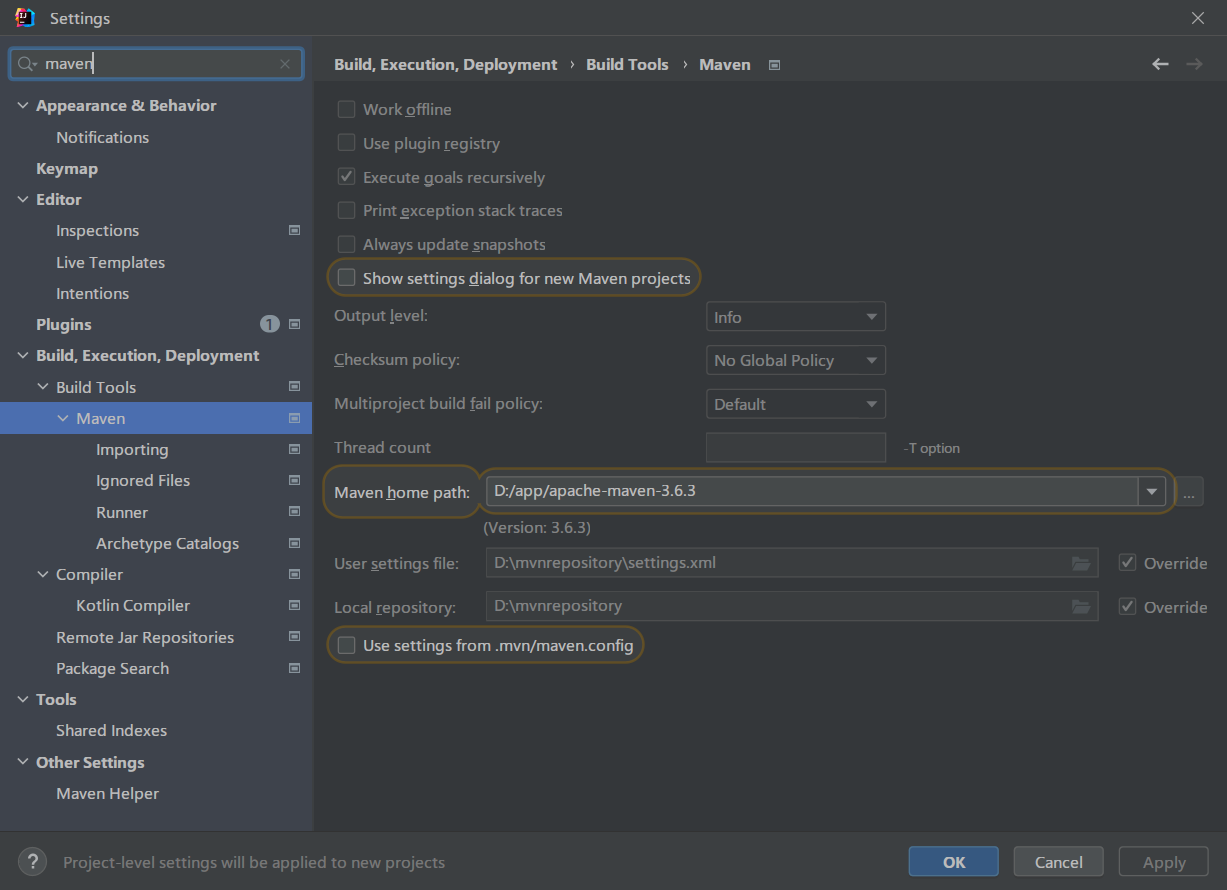This screenshot has width=1227, height=890.
Task: Collapse the Tools section
Action: tap(23, 699)
